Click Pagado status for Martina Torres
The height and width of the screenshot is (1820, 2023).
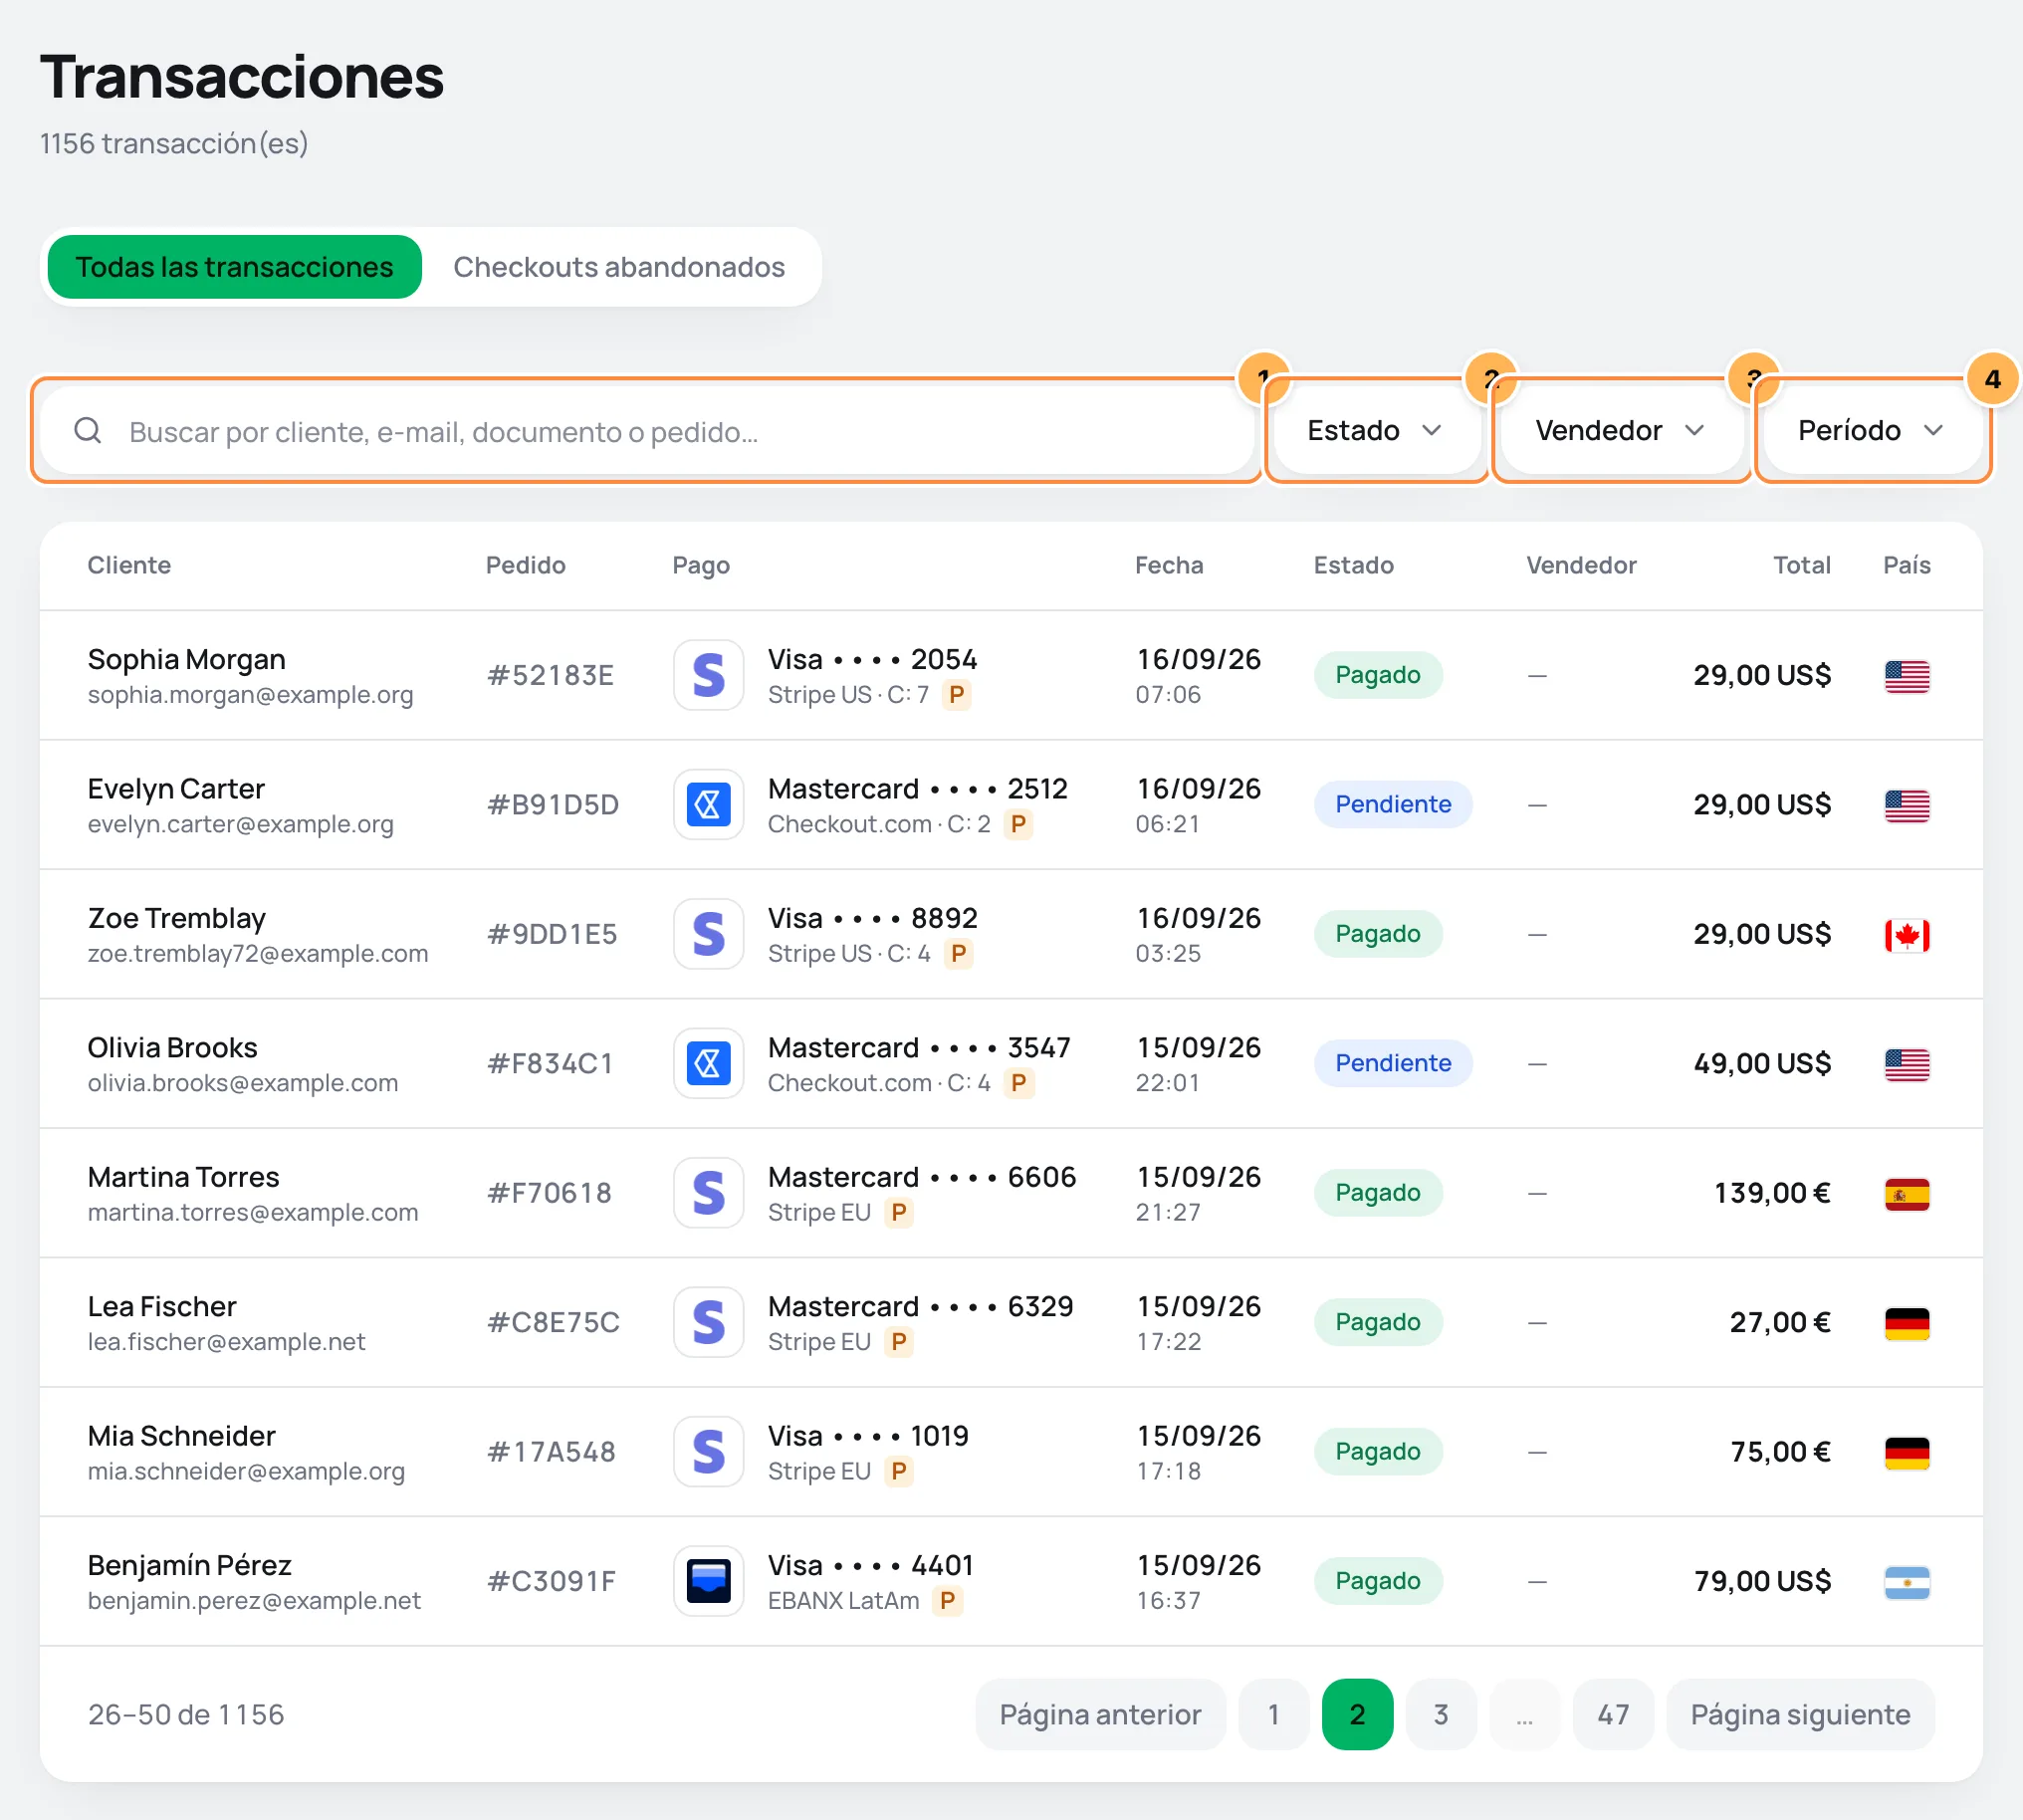point(1377,1192)
